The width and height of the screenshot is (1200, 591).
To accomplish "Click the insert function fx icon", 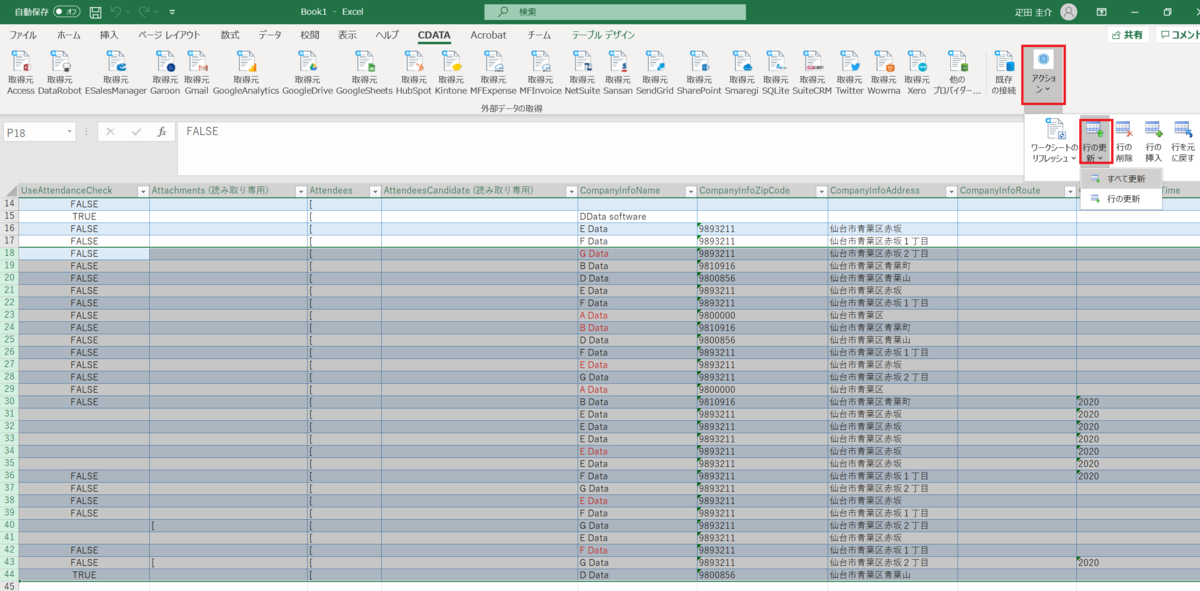I will coord(161,131).
